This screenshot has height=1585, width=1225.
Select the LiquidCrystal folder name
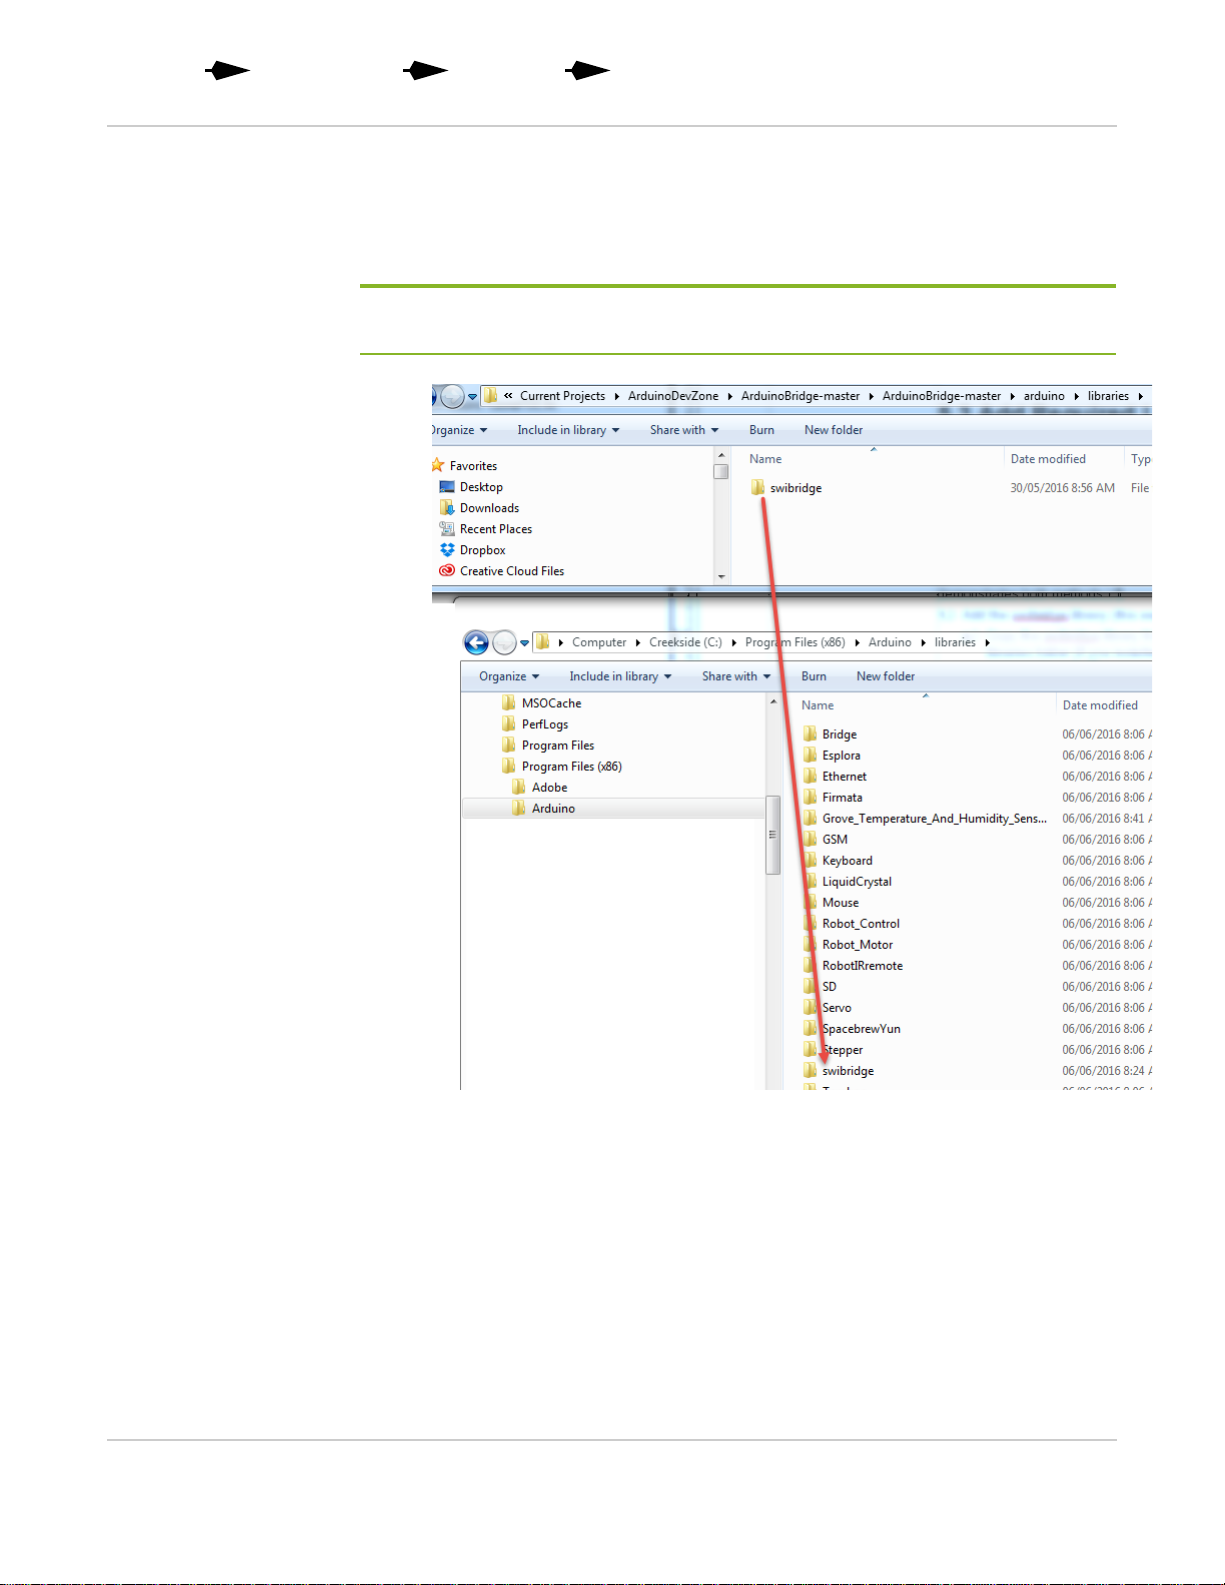click(856, 881)
